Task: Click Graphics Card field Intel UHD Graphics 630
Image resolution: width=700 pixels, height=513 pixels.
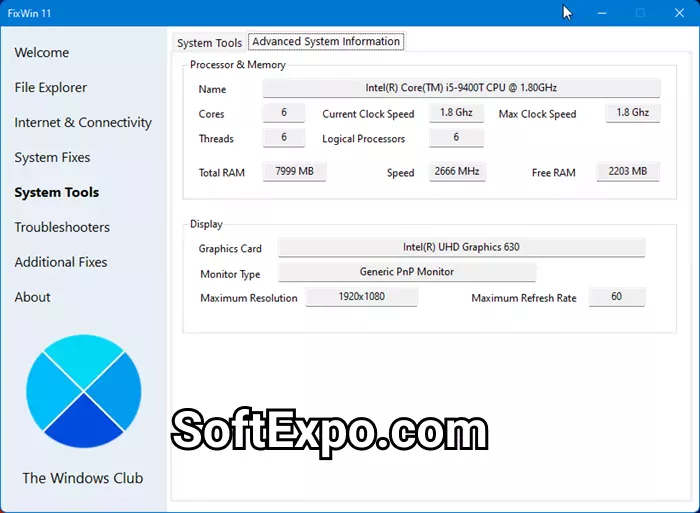Action: pos(462,247)
